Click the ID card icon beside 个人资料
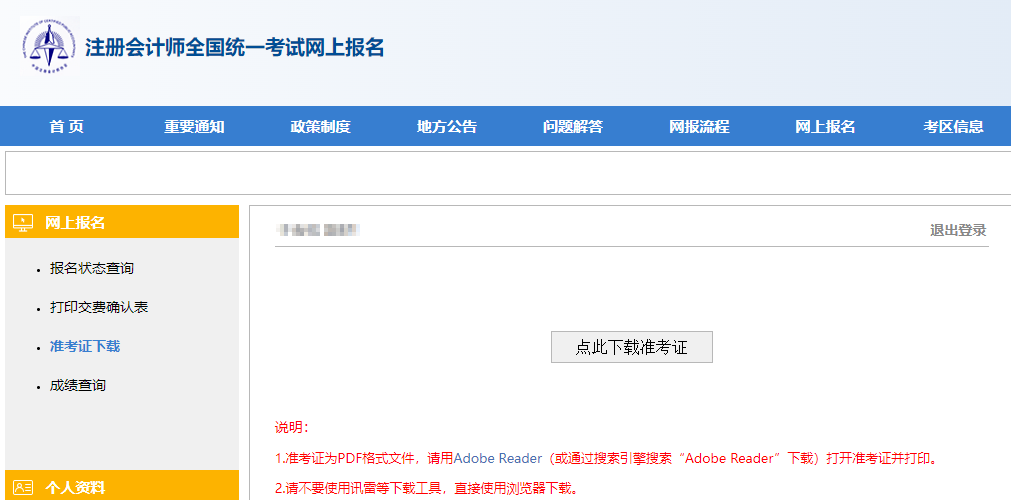Viewport: 1011px width, 500px height. [x=23, y=488]
